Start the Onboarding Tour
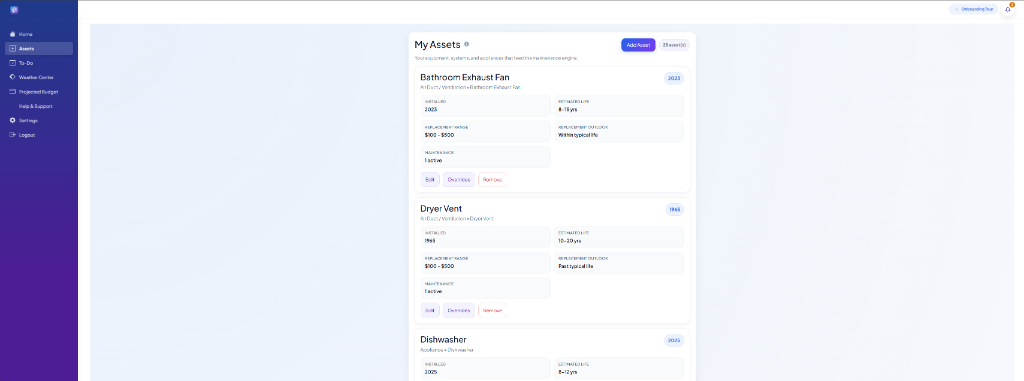Image resolution: width=1024 pixels, height=381 pixels. point(973,9)
